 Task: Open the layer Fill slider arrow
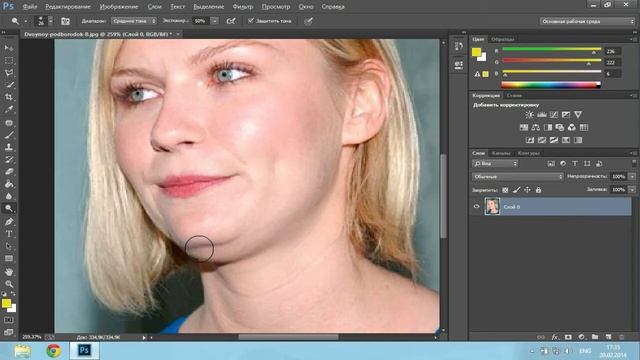[632, 190]
